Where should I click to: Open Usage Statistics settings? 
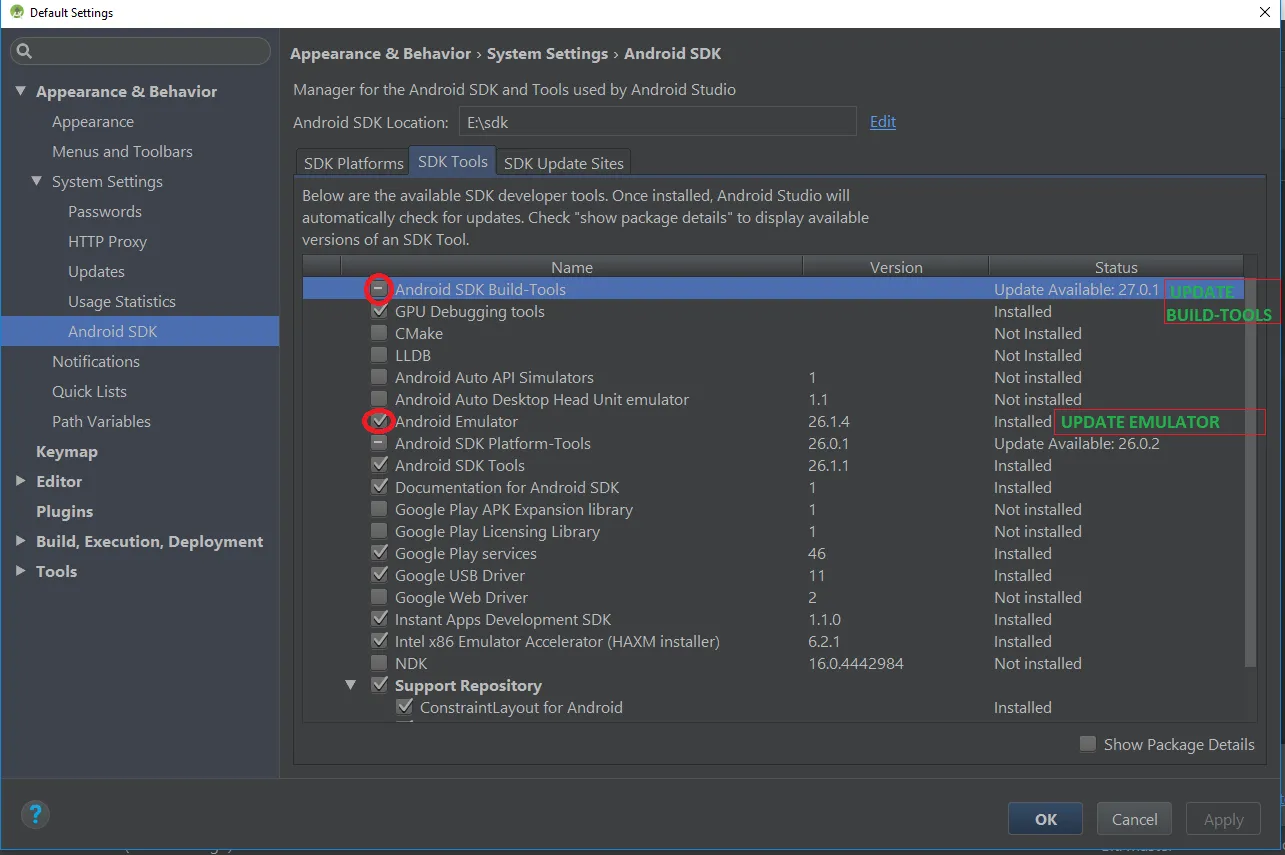pyautogui.click(x=122, y=302)
